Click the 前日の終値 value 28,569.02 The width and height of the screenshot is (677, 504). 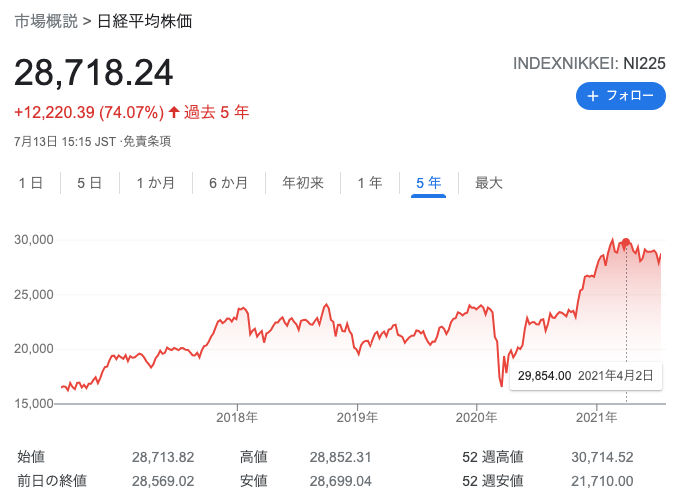coord(163,481)
